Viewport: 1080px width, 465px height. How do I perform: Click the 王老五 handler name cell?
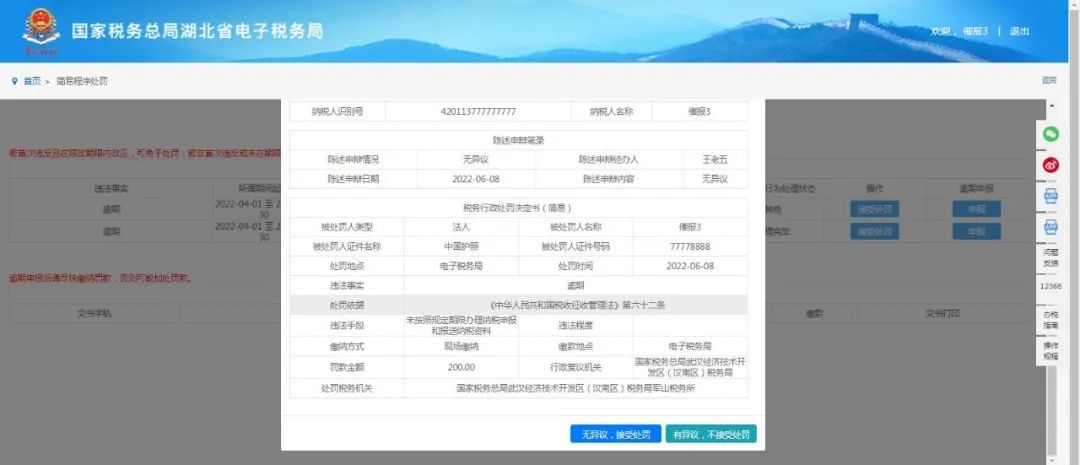[x=714, y=160]
